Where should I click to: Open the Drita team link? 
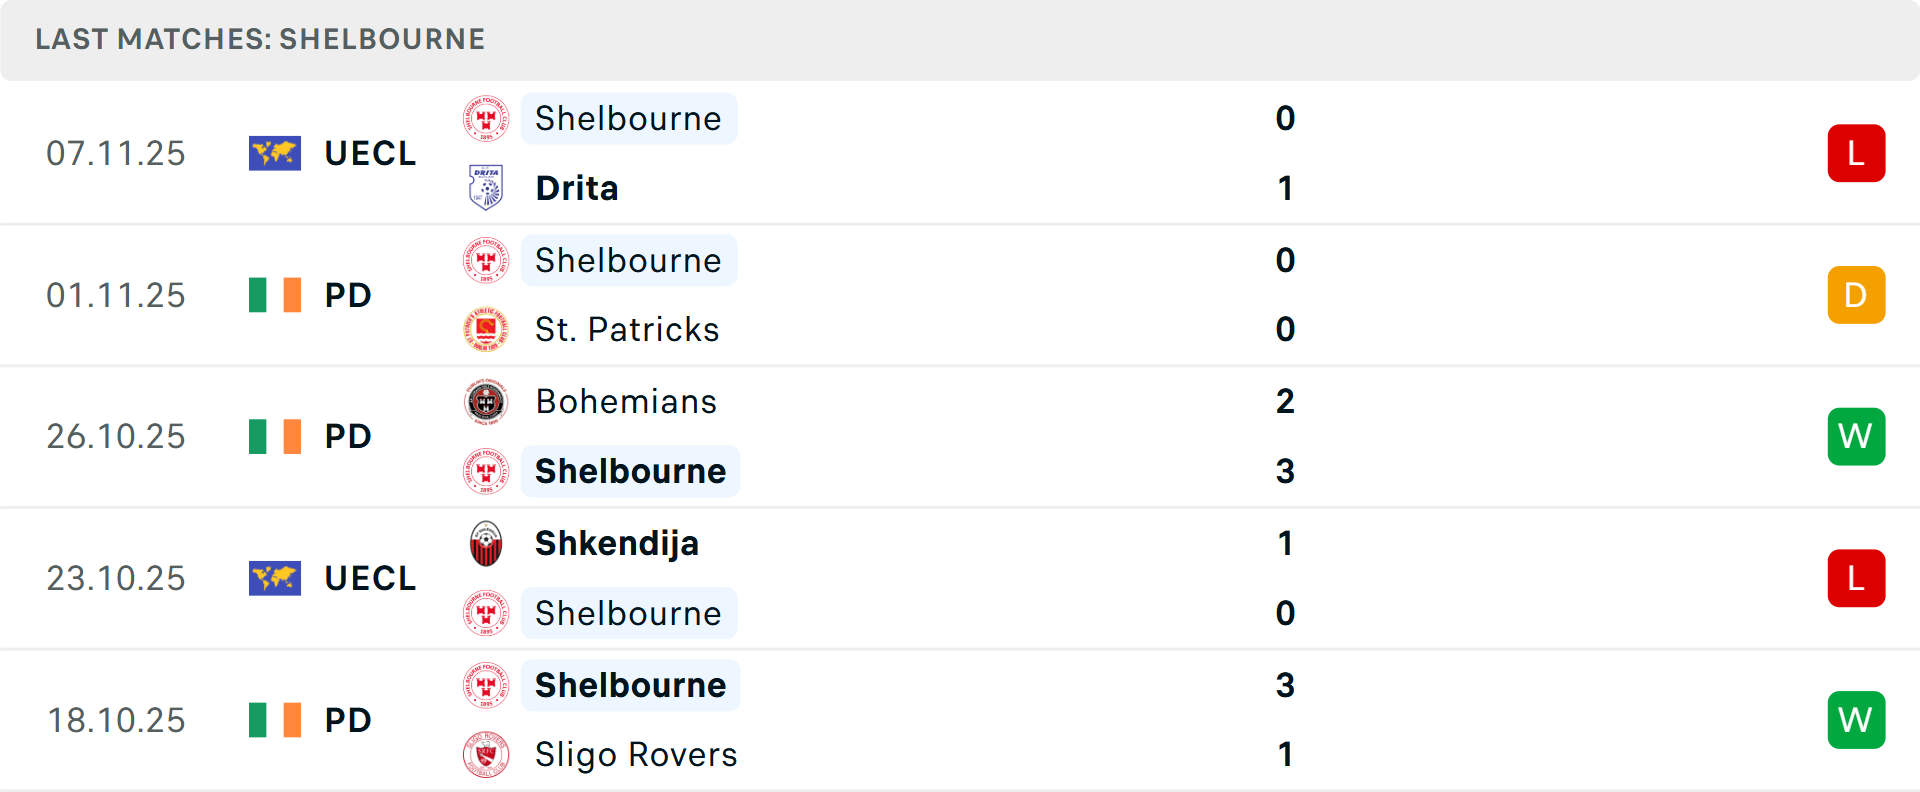click(576, 188)
